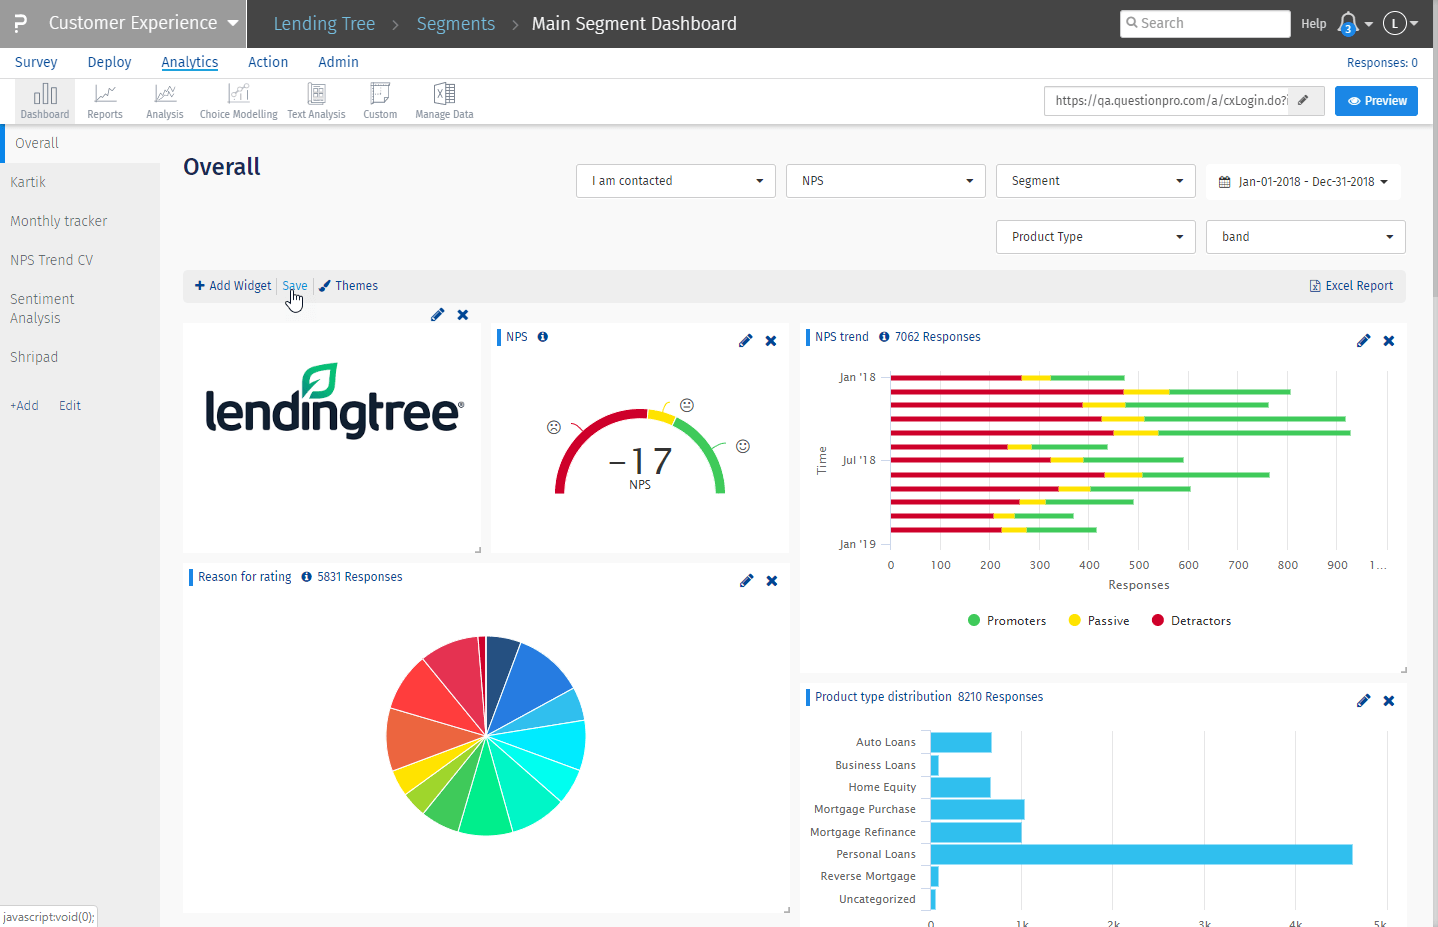
Task: Click the blue Preview button
Action: [1376, 101]
